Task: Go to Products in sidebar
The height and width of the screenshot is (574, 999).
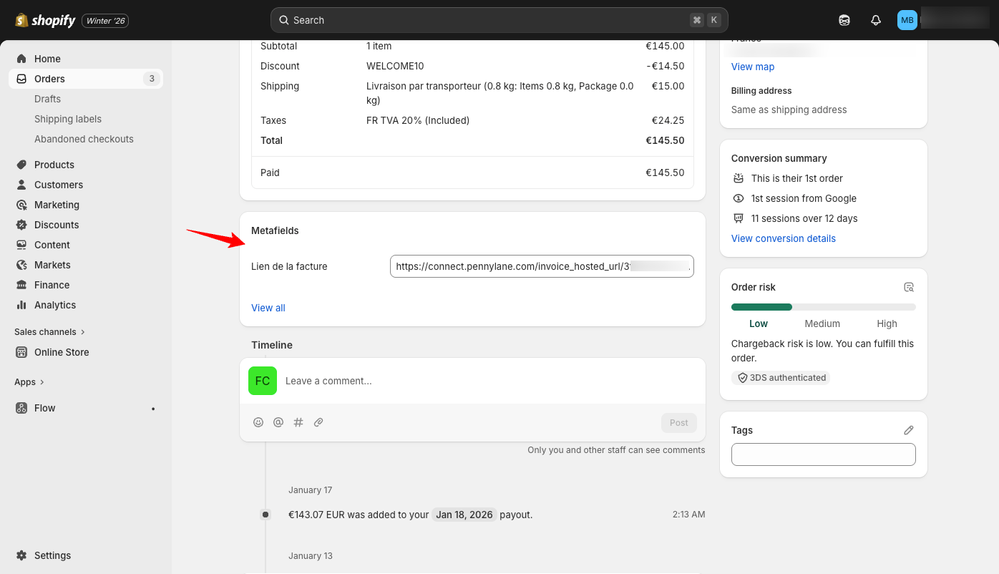Action: point(54,165)
